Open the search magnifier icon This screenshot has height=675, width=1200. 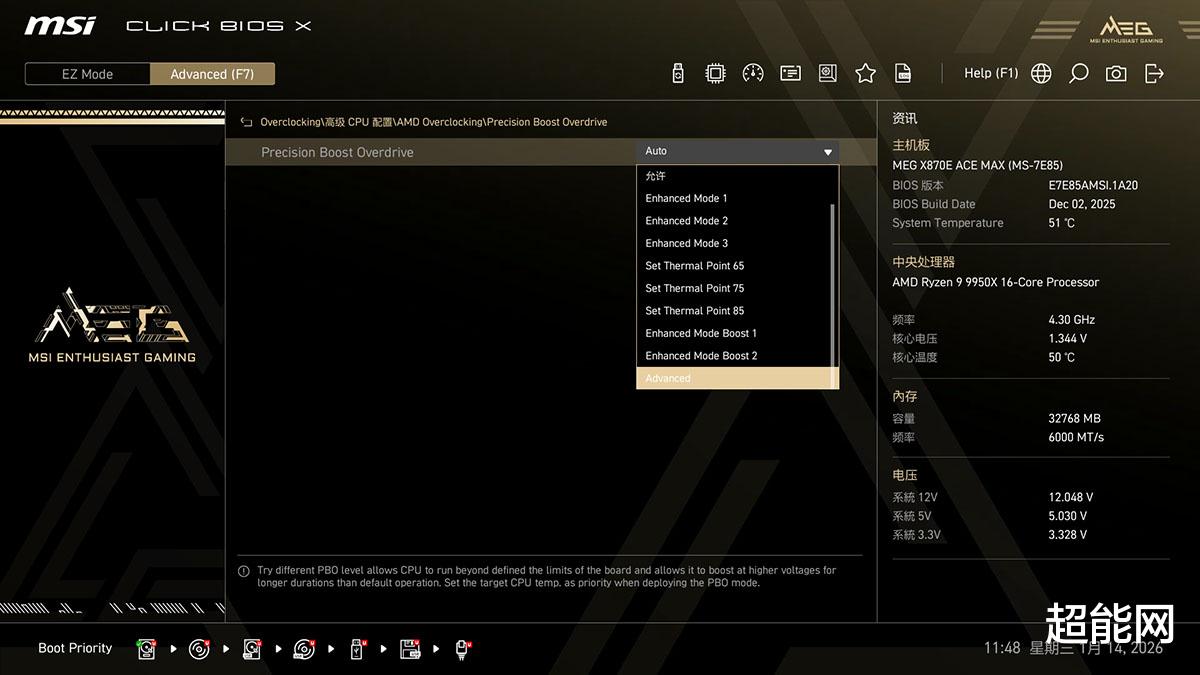pos(1078,73)
